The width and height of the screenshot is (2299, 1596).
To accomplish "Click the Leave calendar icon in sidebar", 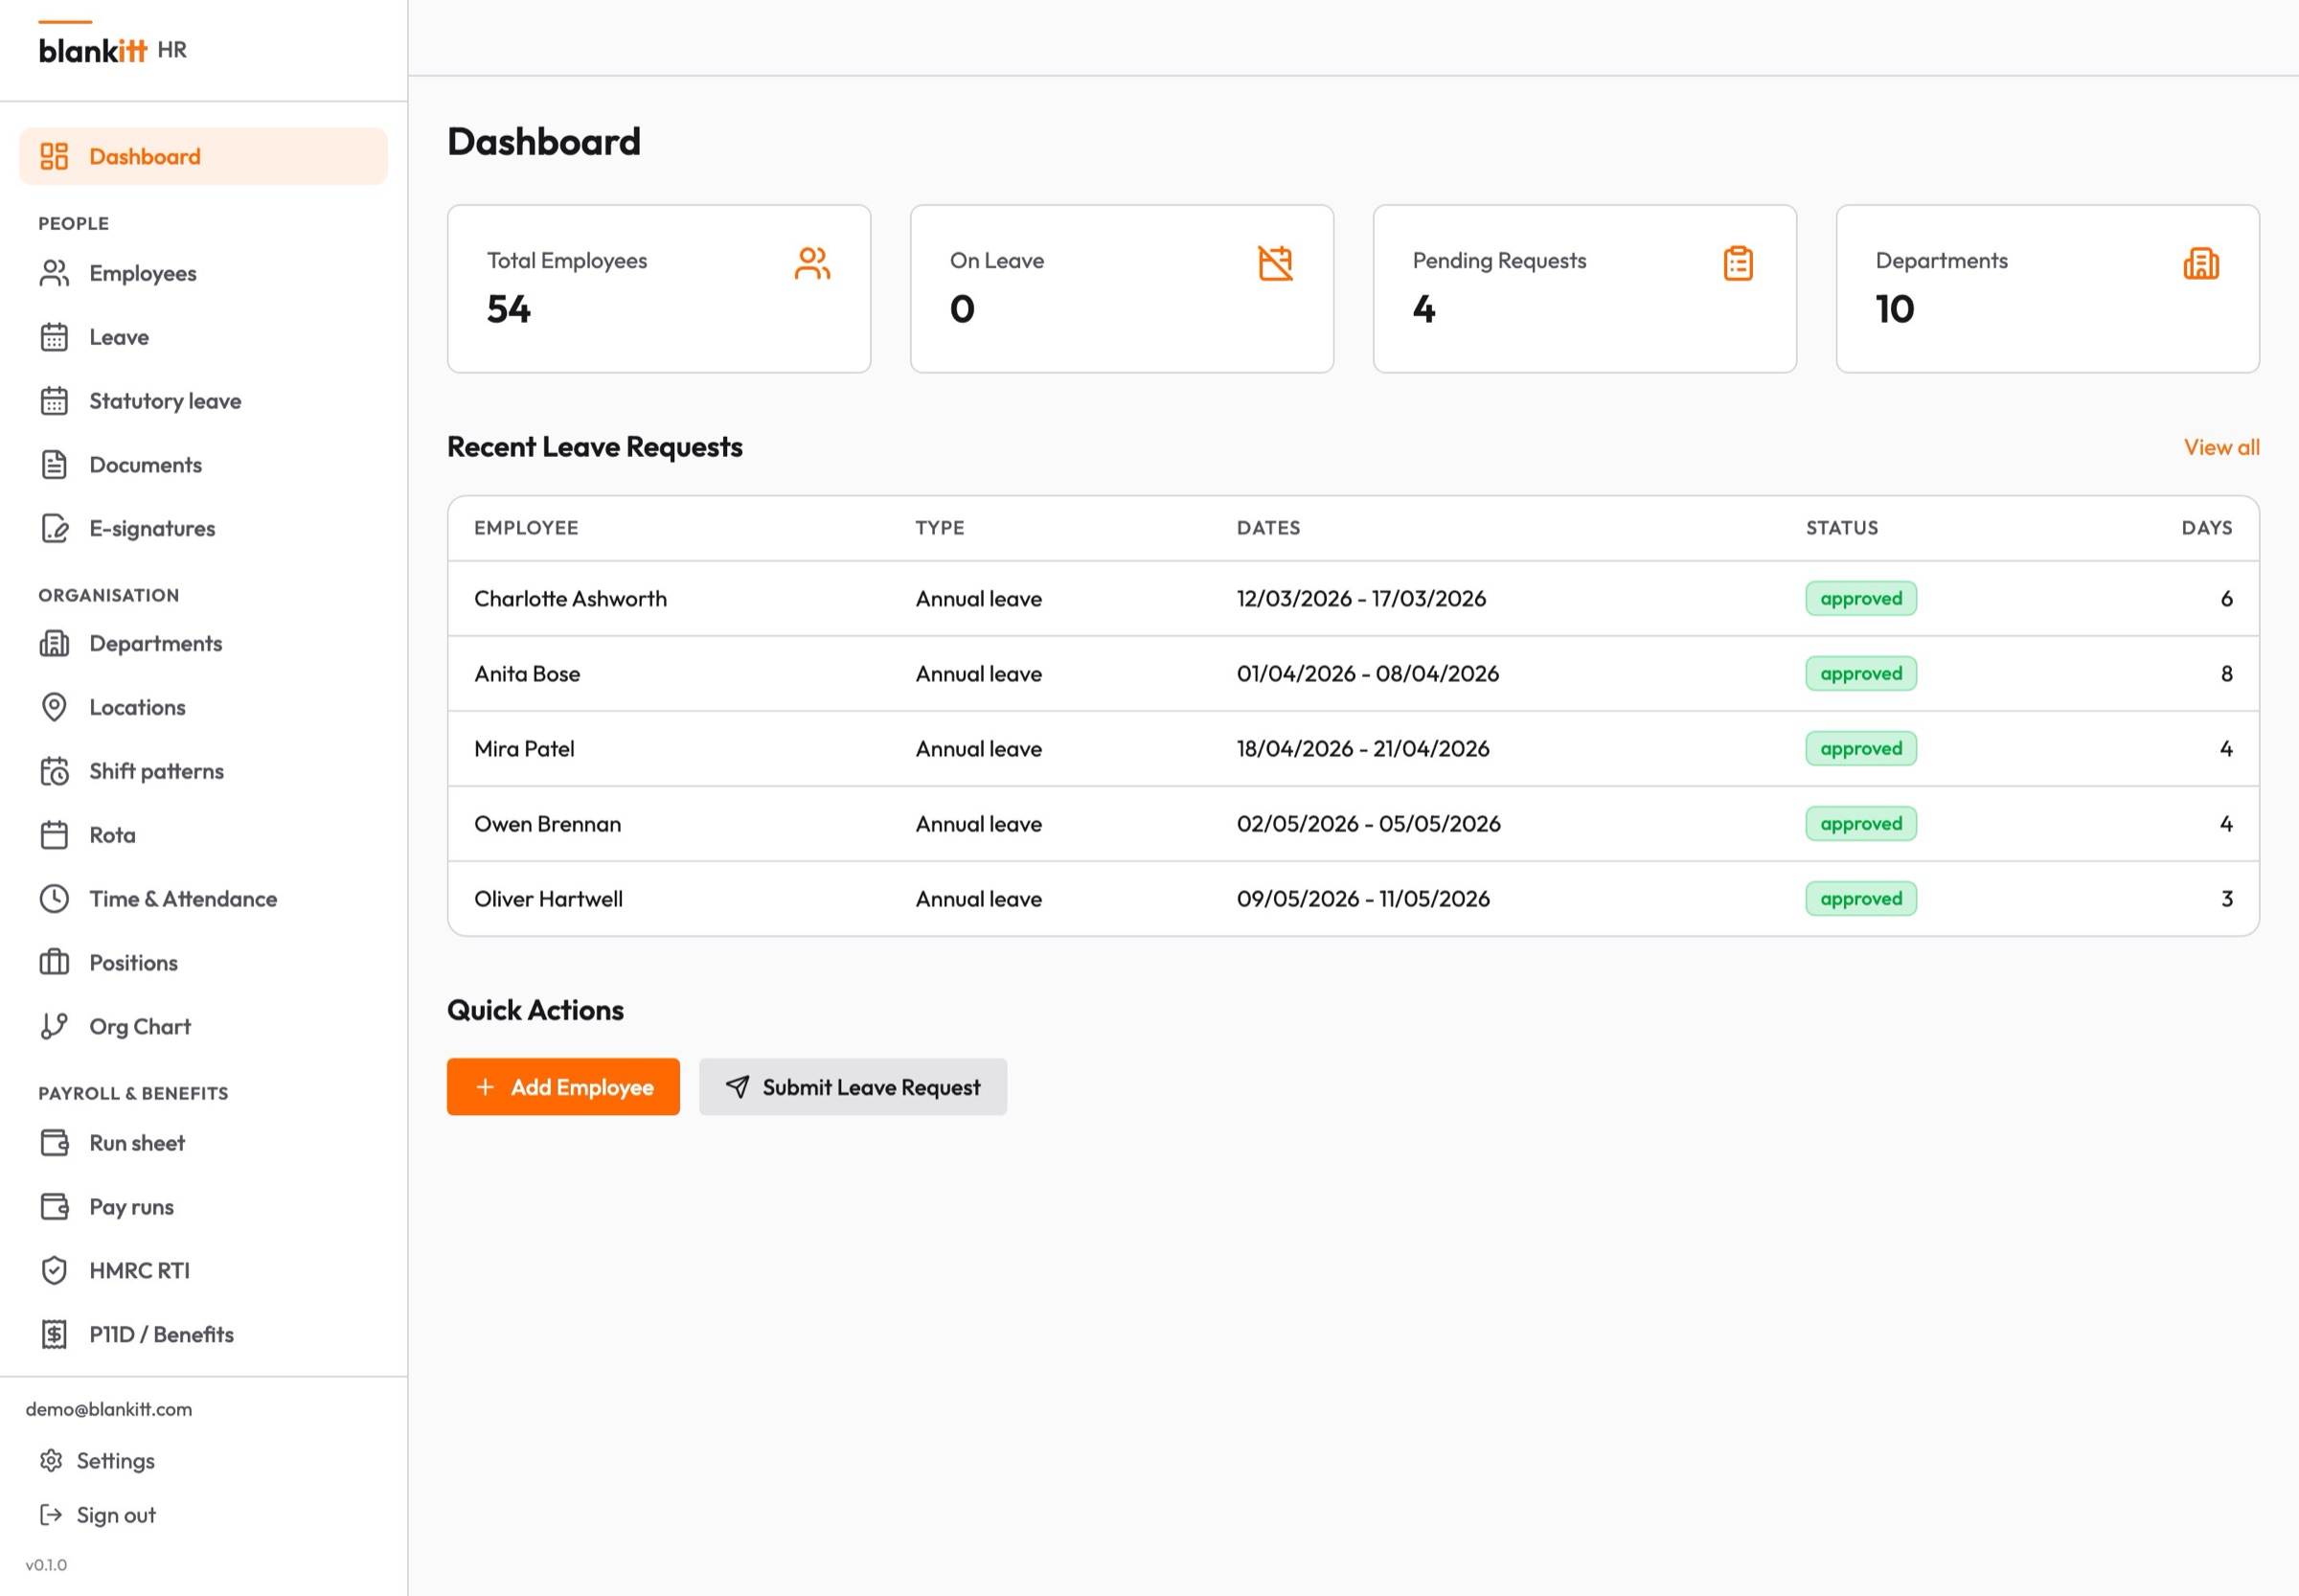I will [54, 337].
